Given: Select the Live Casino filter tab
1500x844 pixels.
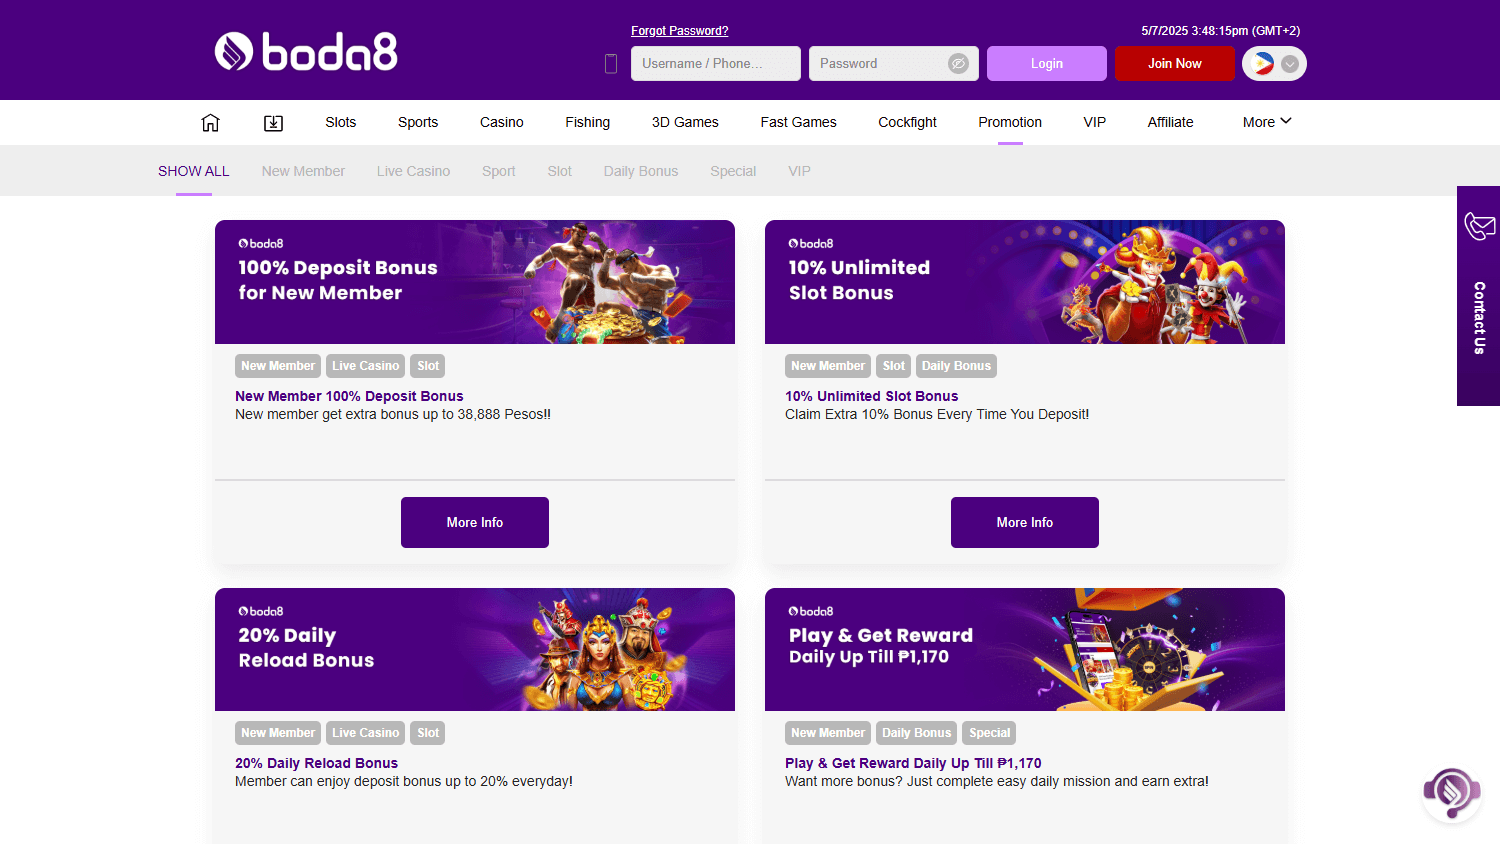Looking at the screenshot, I should coord(413,171).
